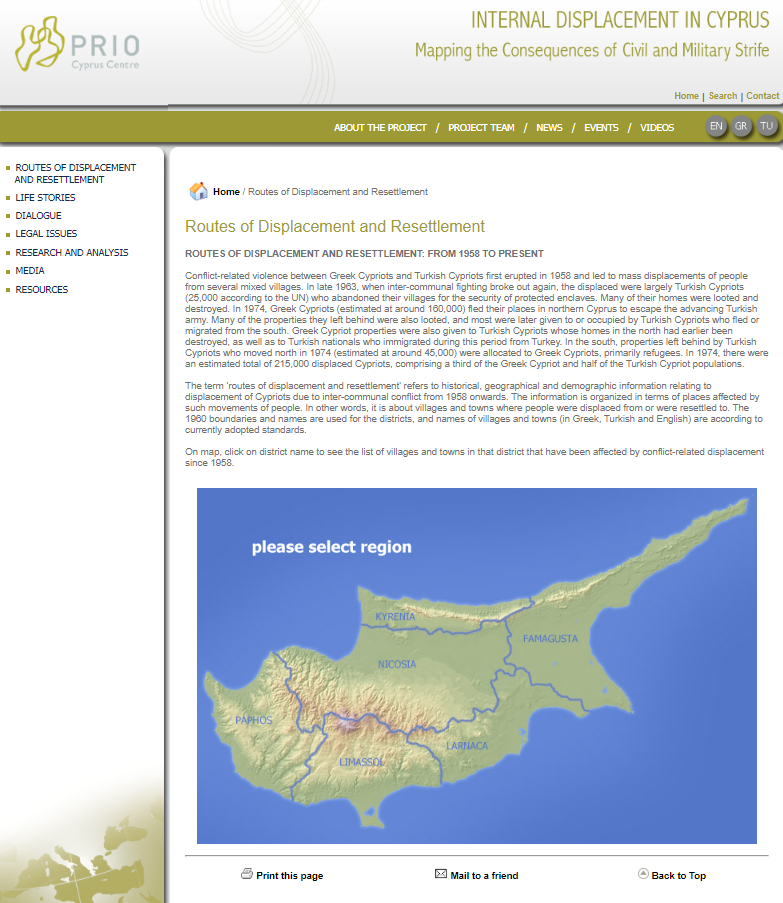Go to the Videos section

(x=657, y=128)
